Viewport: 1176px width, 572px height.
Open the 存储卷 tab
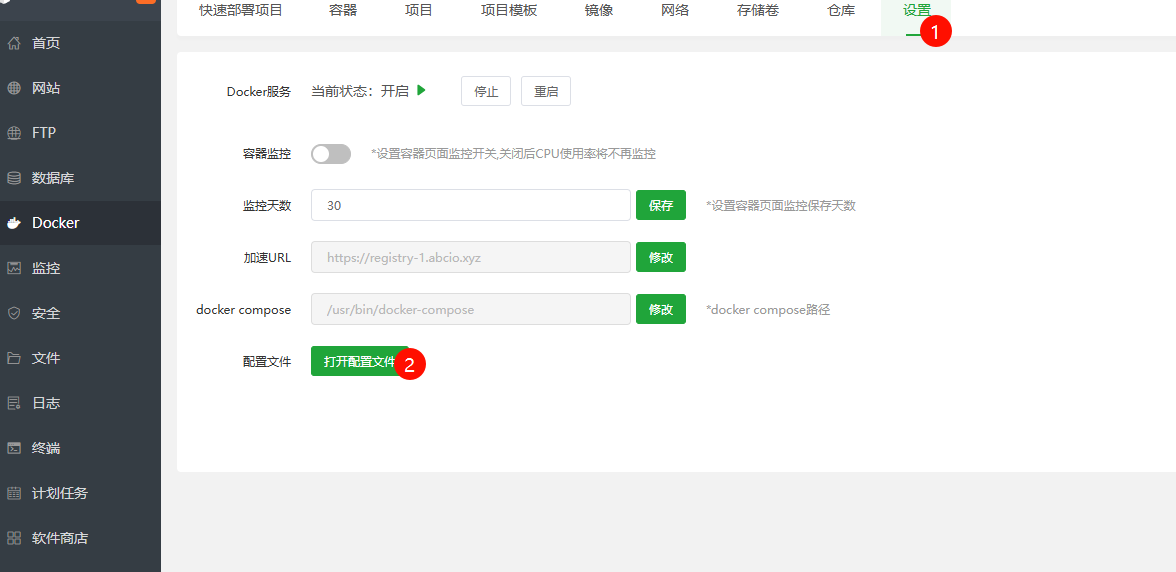pyautogui.click(x=758, y=10)
